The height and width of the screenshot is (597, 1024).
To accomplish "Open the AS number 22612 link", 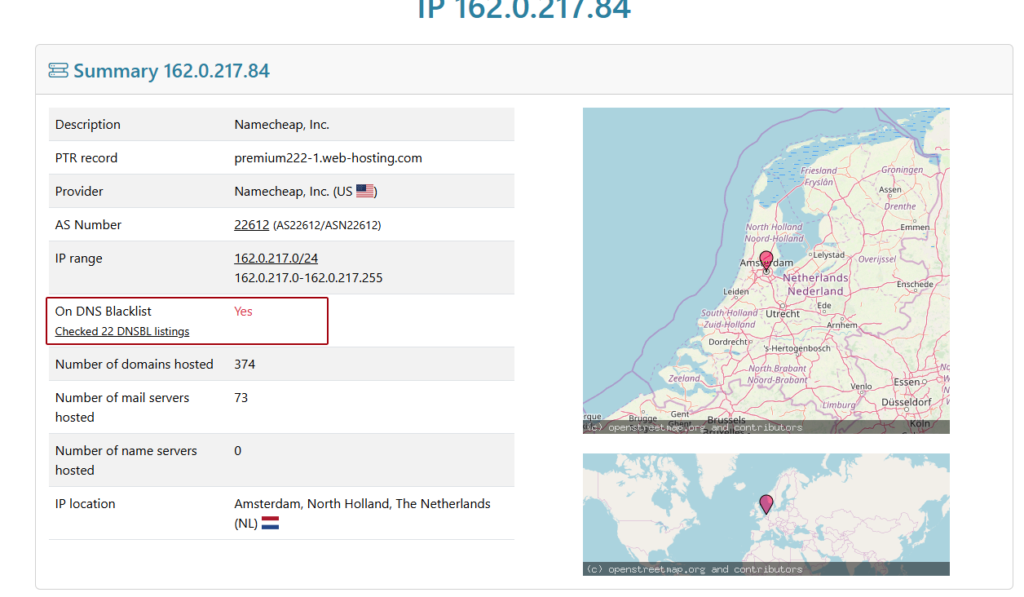I will 251,225.
